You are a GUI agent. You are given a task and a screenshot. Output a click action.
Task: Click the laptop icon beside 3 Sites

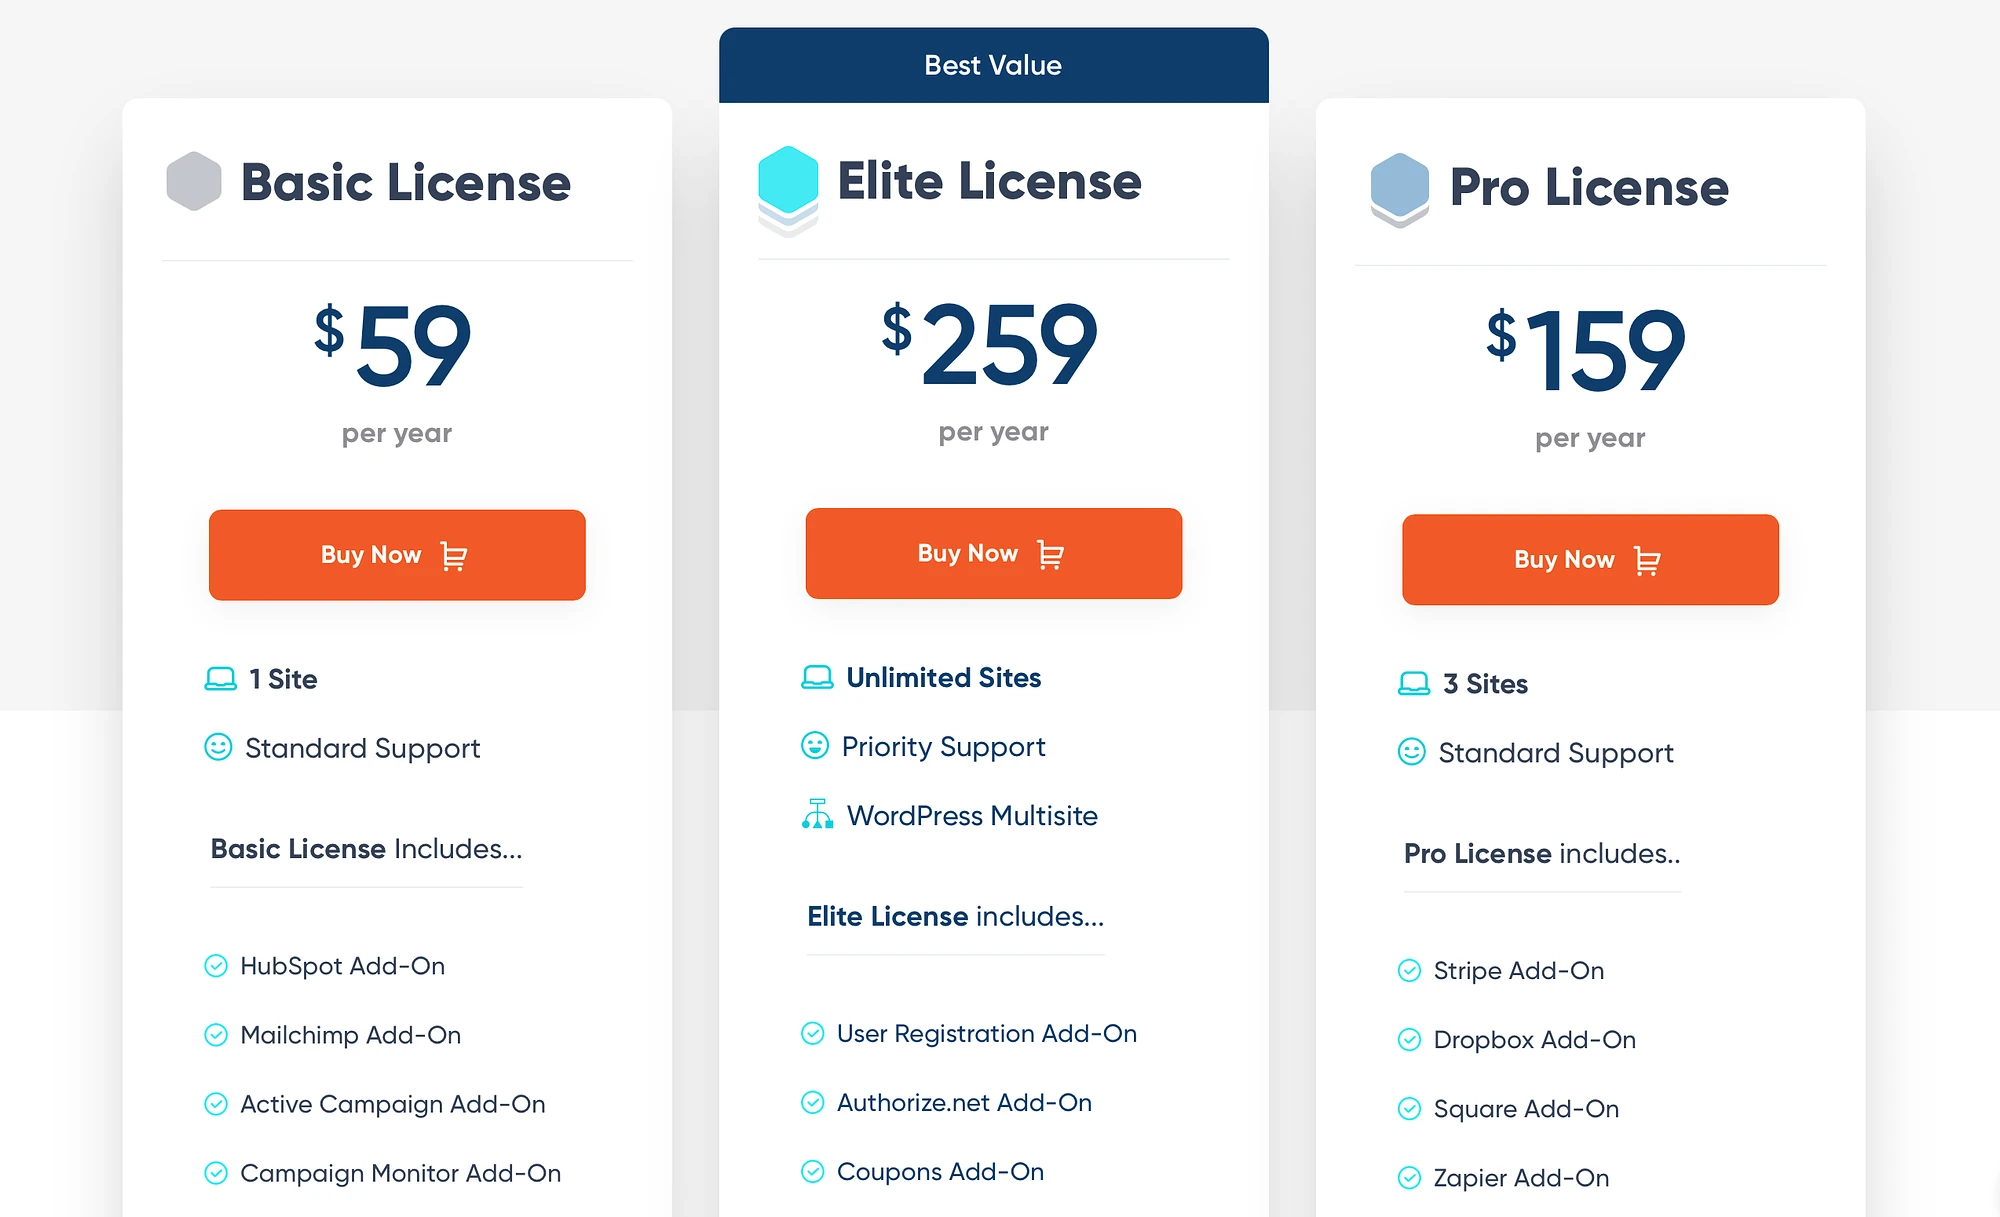tap(1414, 683)
